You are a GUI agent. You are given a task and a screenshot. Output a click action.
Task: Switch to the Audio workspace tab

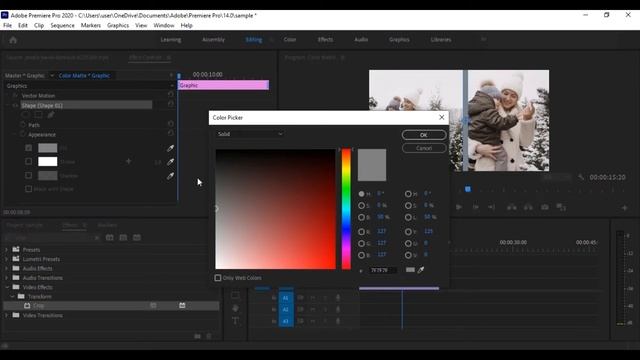(x=361, y=40)
